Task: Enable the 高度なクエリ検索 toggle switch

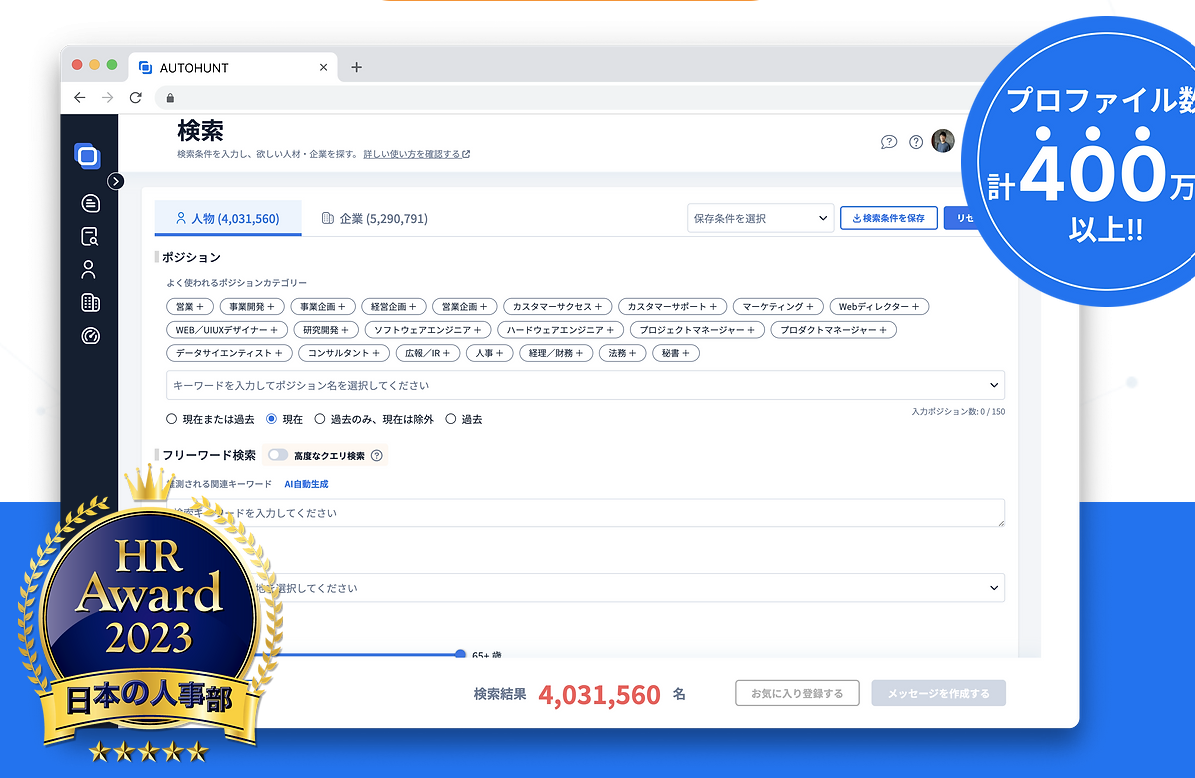Action: [x=277, y=455]
